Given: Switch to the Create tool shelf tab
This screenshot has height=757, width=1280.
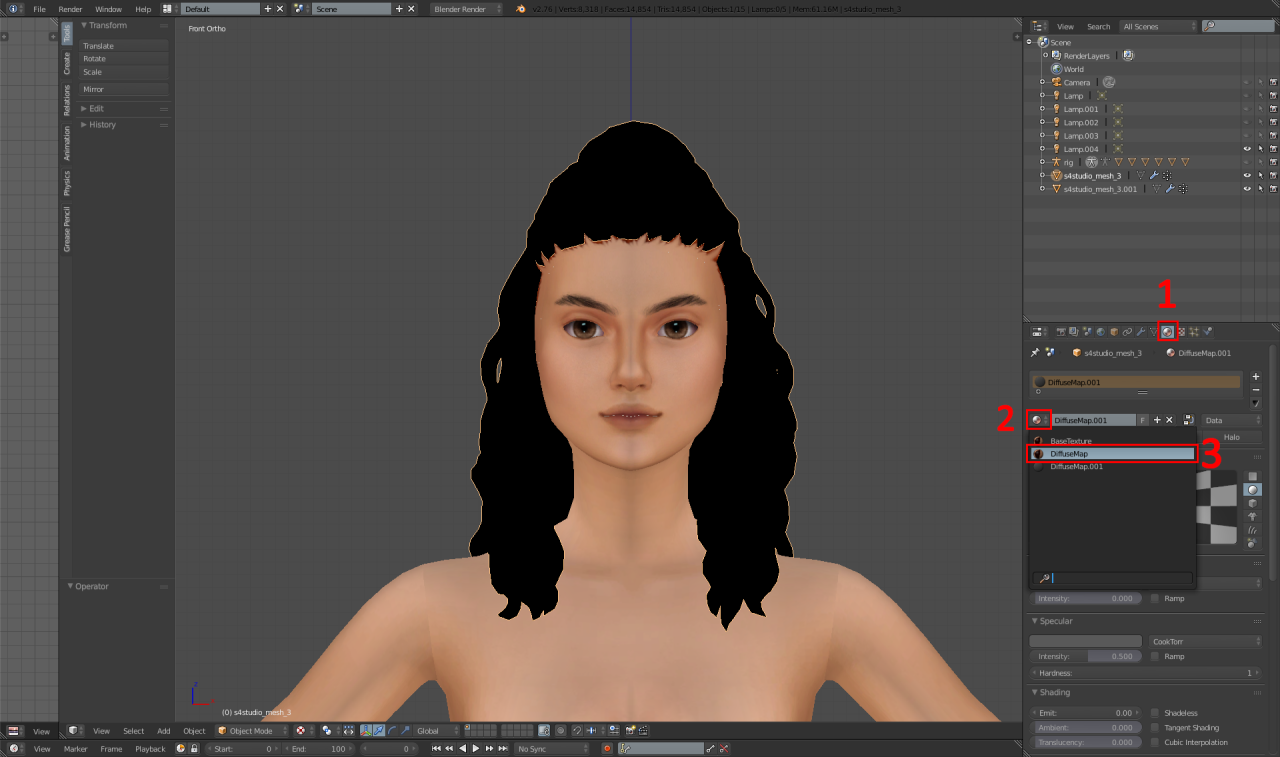Looking at the screenshot, I should point(67,64).
